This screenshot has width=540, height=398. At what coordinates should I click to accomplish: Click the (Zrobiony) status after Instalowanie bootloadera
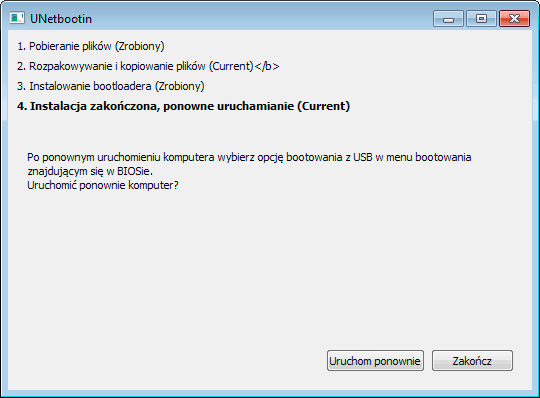pos(179,86)
